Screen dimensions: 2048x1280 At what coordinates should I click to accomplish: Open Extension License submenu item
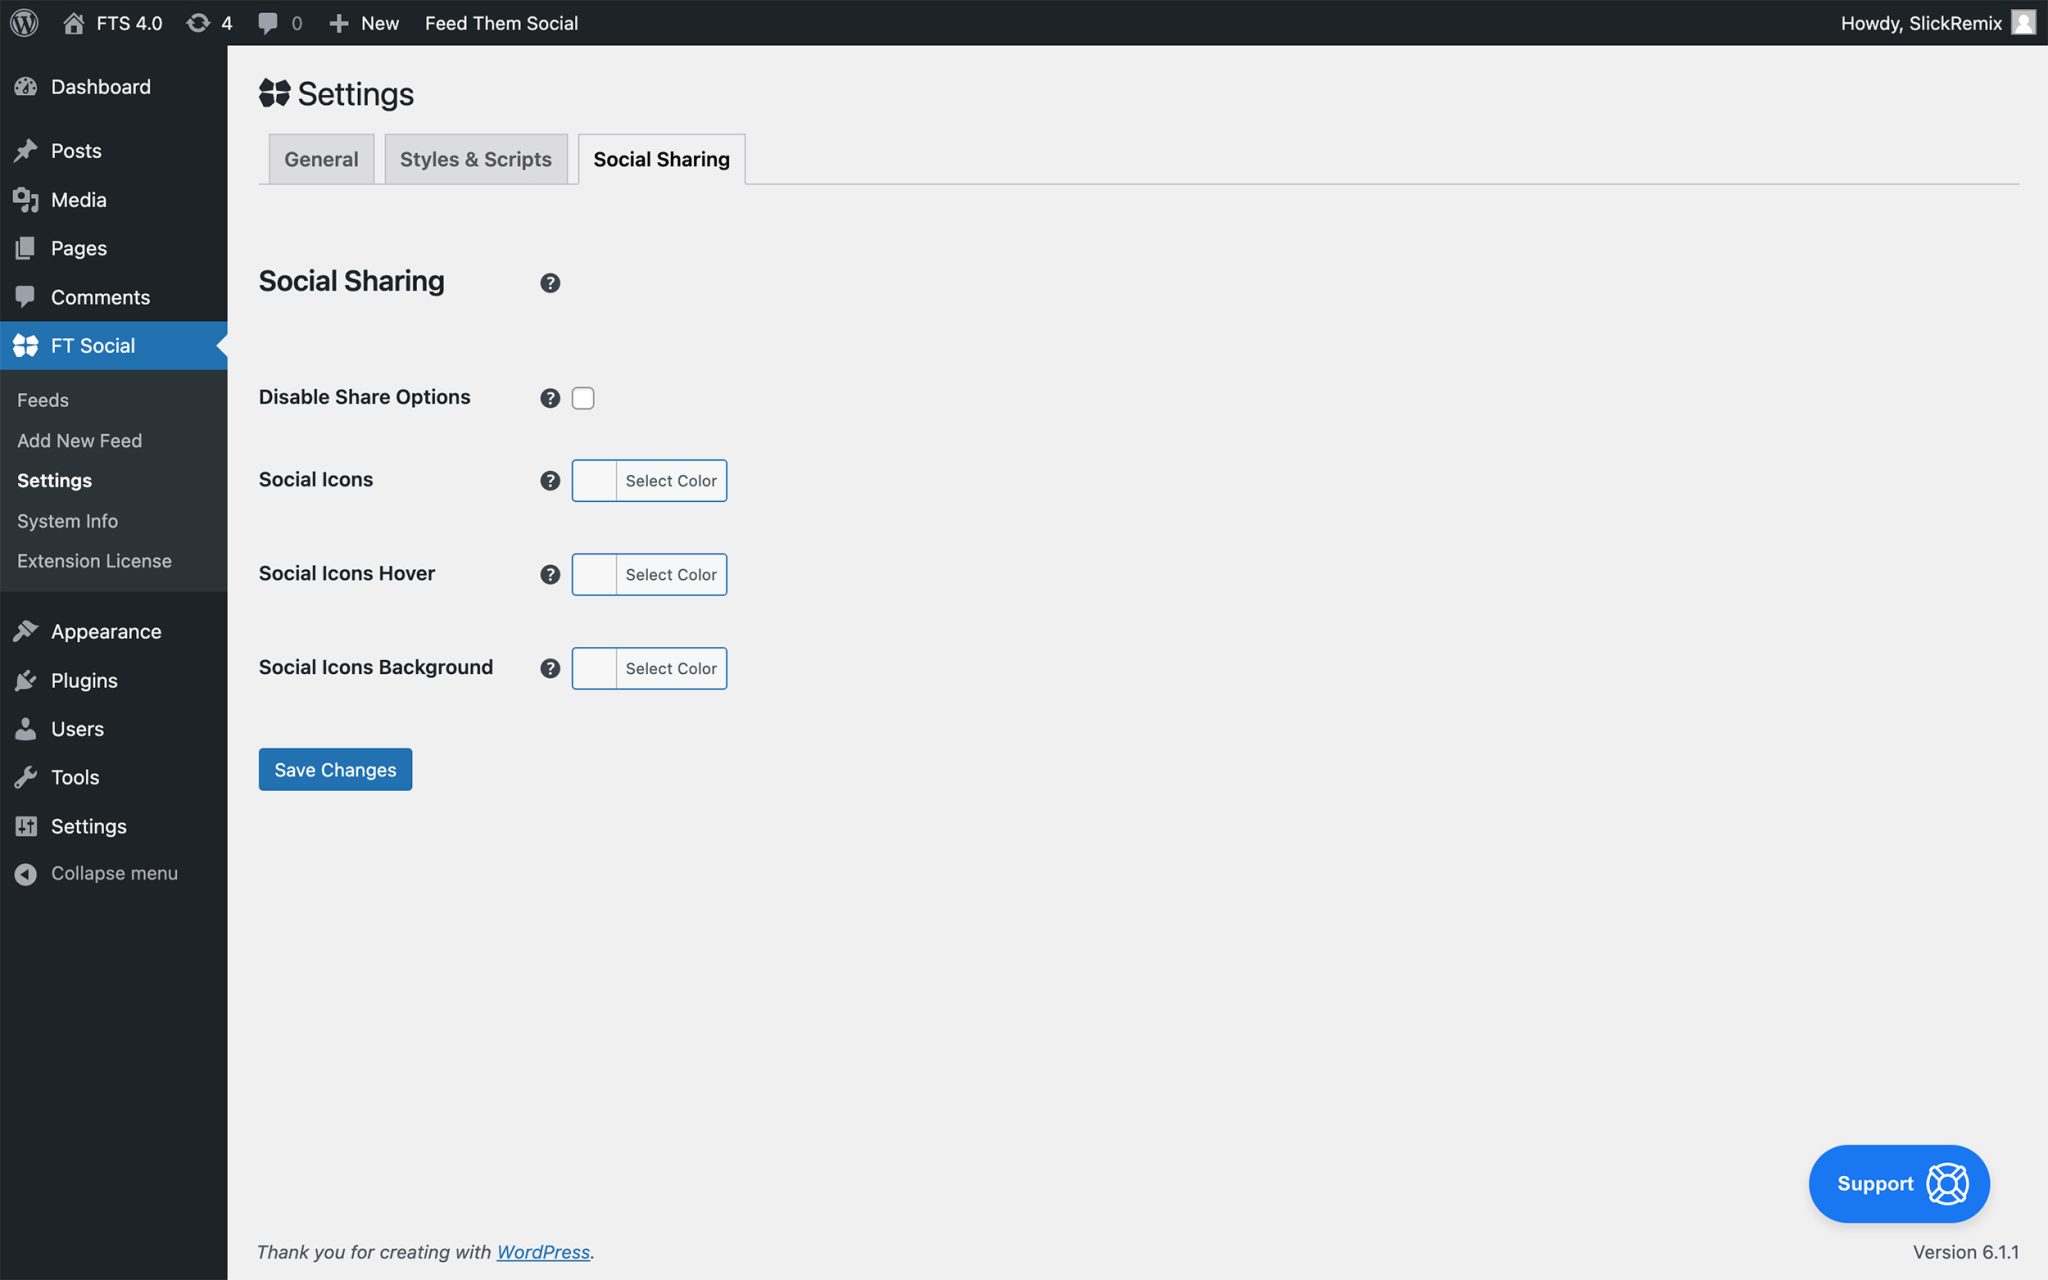tap(95, 561)
